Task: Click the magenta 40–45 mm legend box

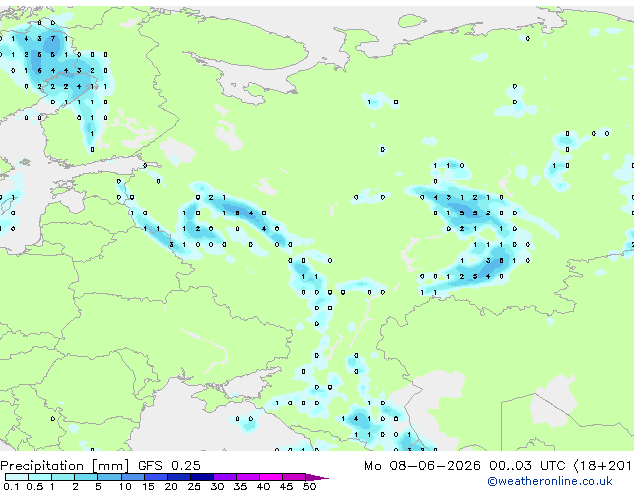Action: pos(271,477)
